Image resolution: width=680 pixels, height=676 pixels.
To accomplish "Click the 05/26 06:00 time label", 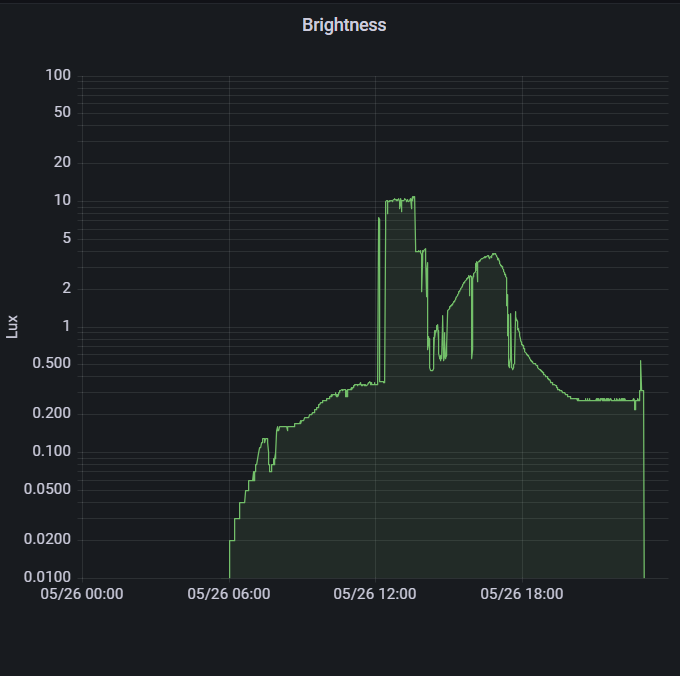I will 229,594.
